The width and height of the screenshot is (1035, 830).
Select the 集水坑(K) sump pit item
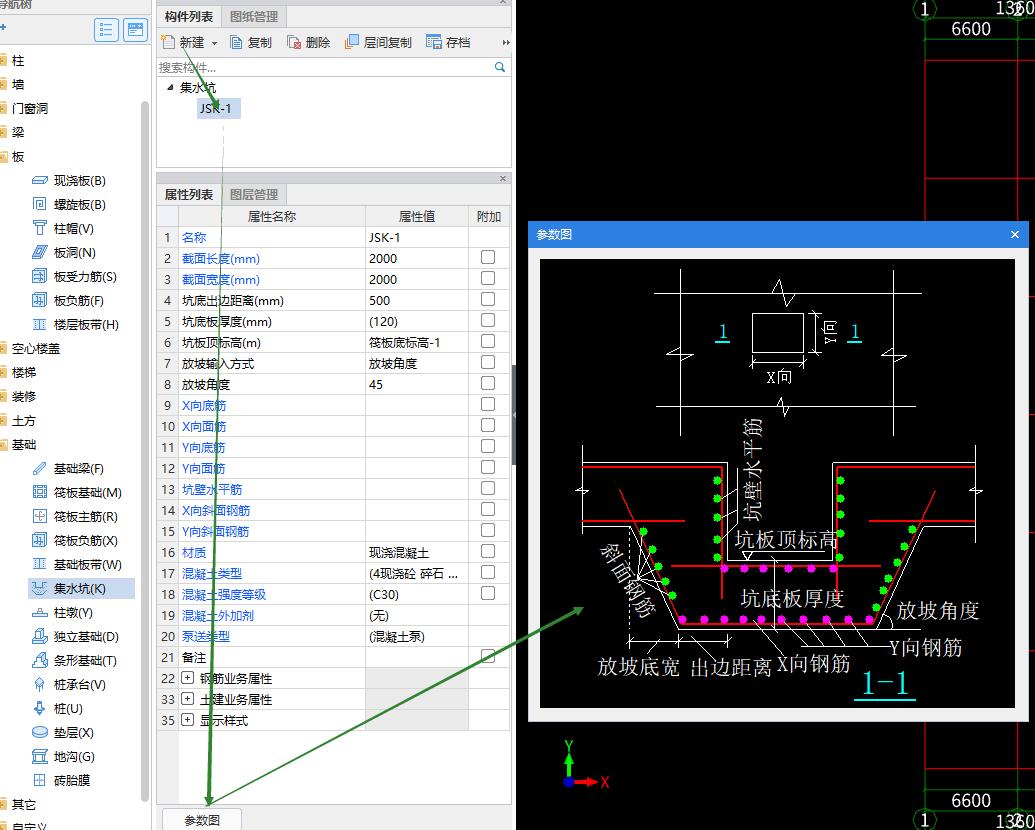point(81,589)
